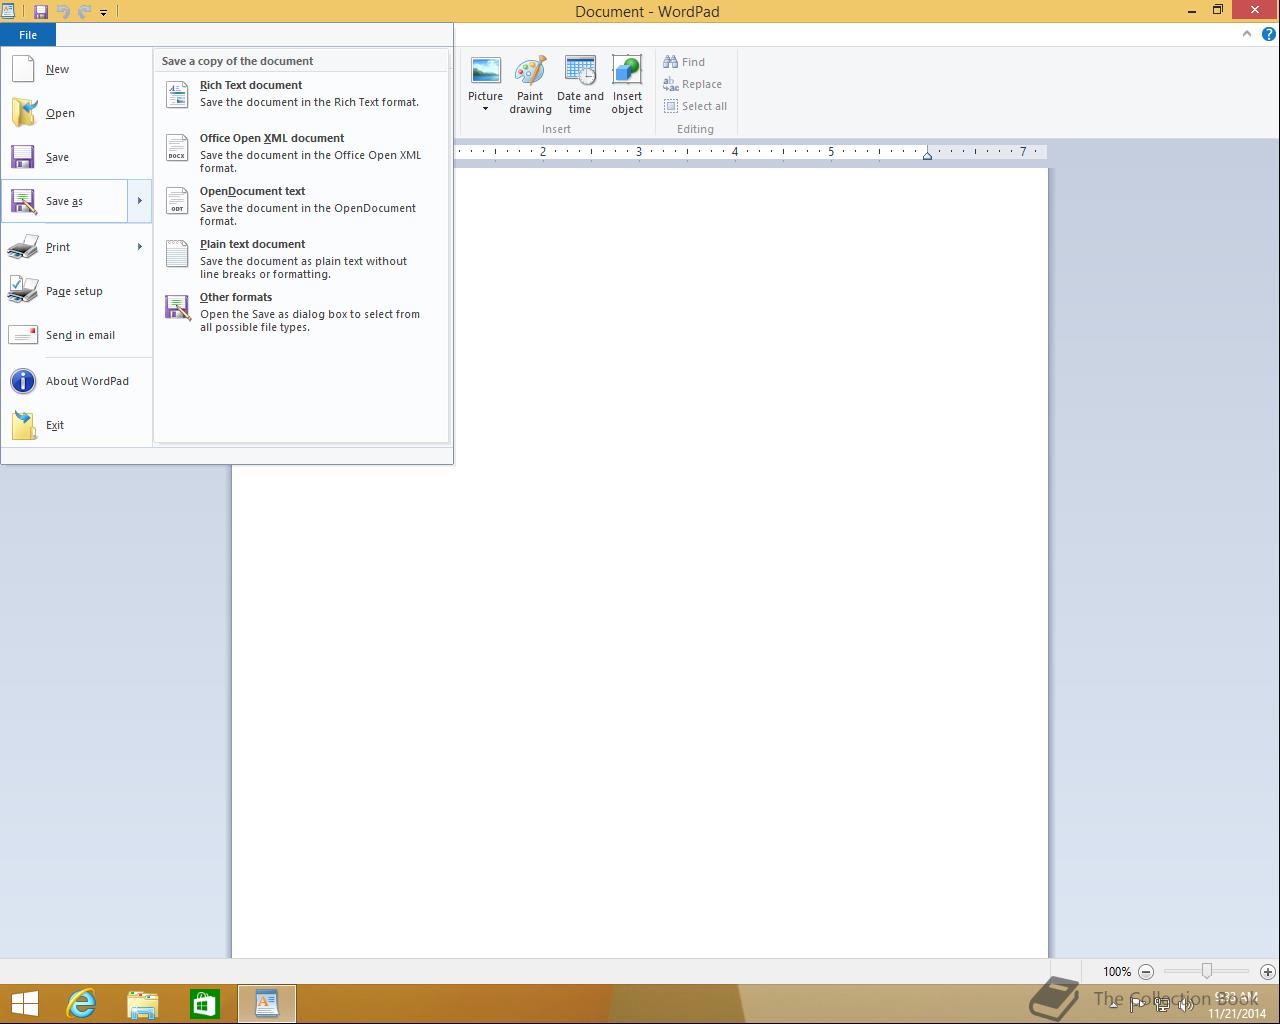Expand the Print submenu arrow
This screenshot has height=1024, width=1280.
[x=139, y=247]
